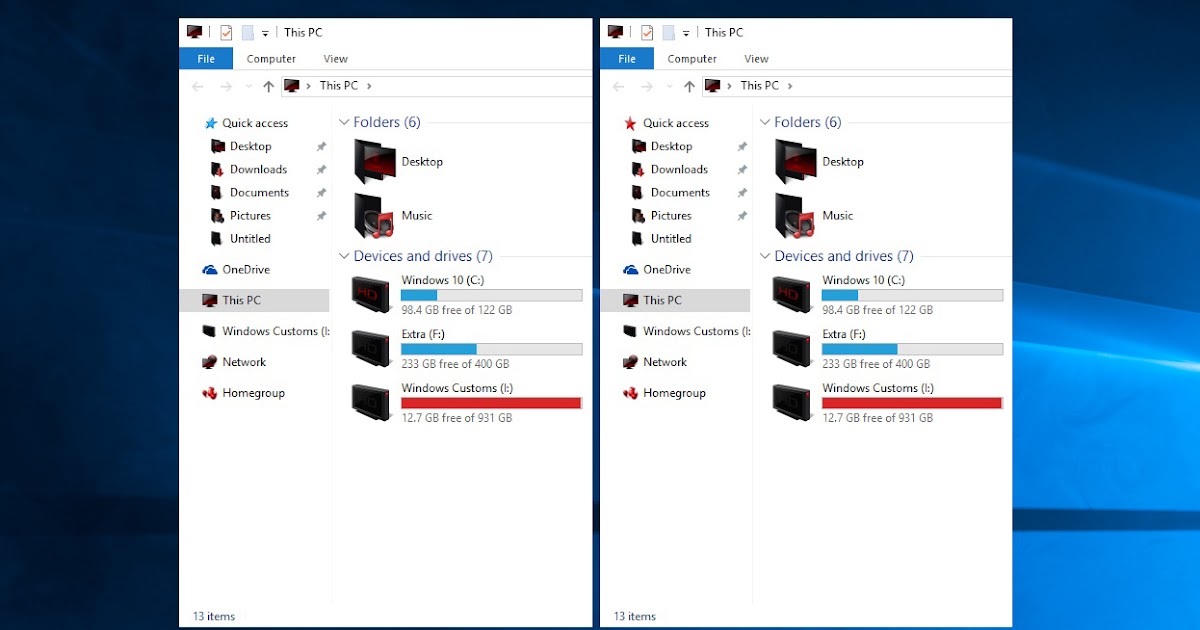
Task: Click New folder toolbar icon in right window
Action: click(x=669, y=32)
